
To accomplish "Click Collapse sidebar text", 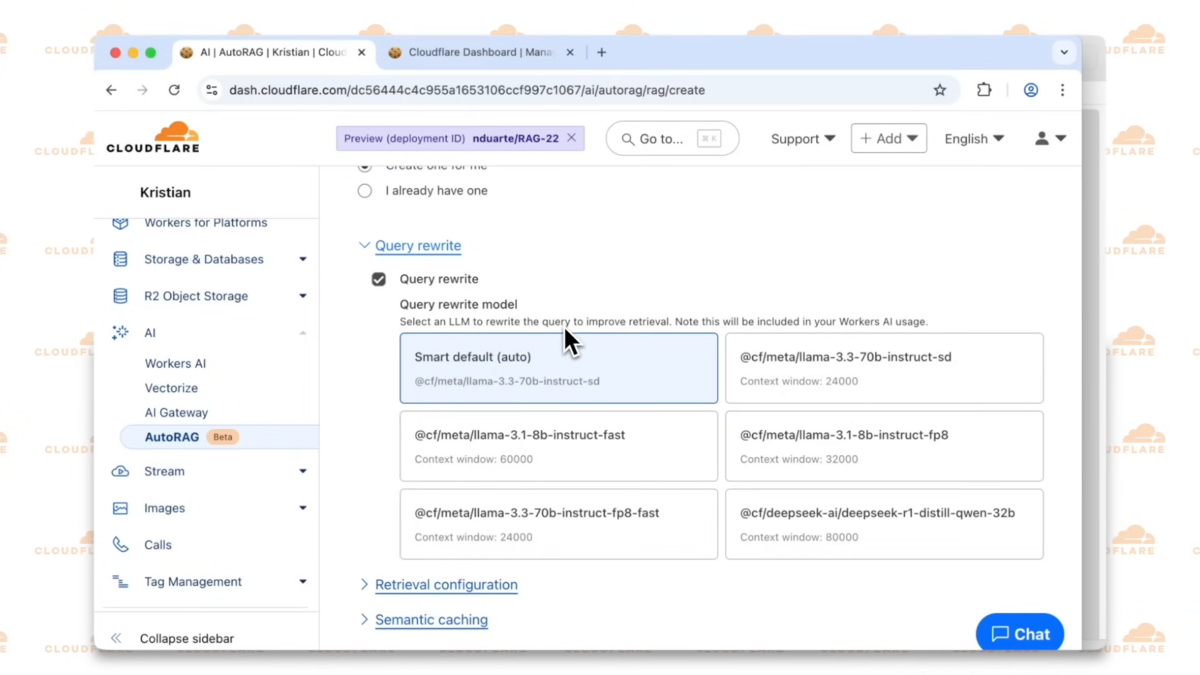I will [x=187, y=638].
